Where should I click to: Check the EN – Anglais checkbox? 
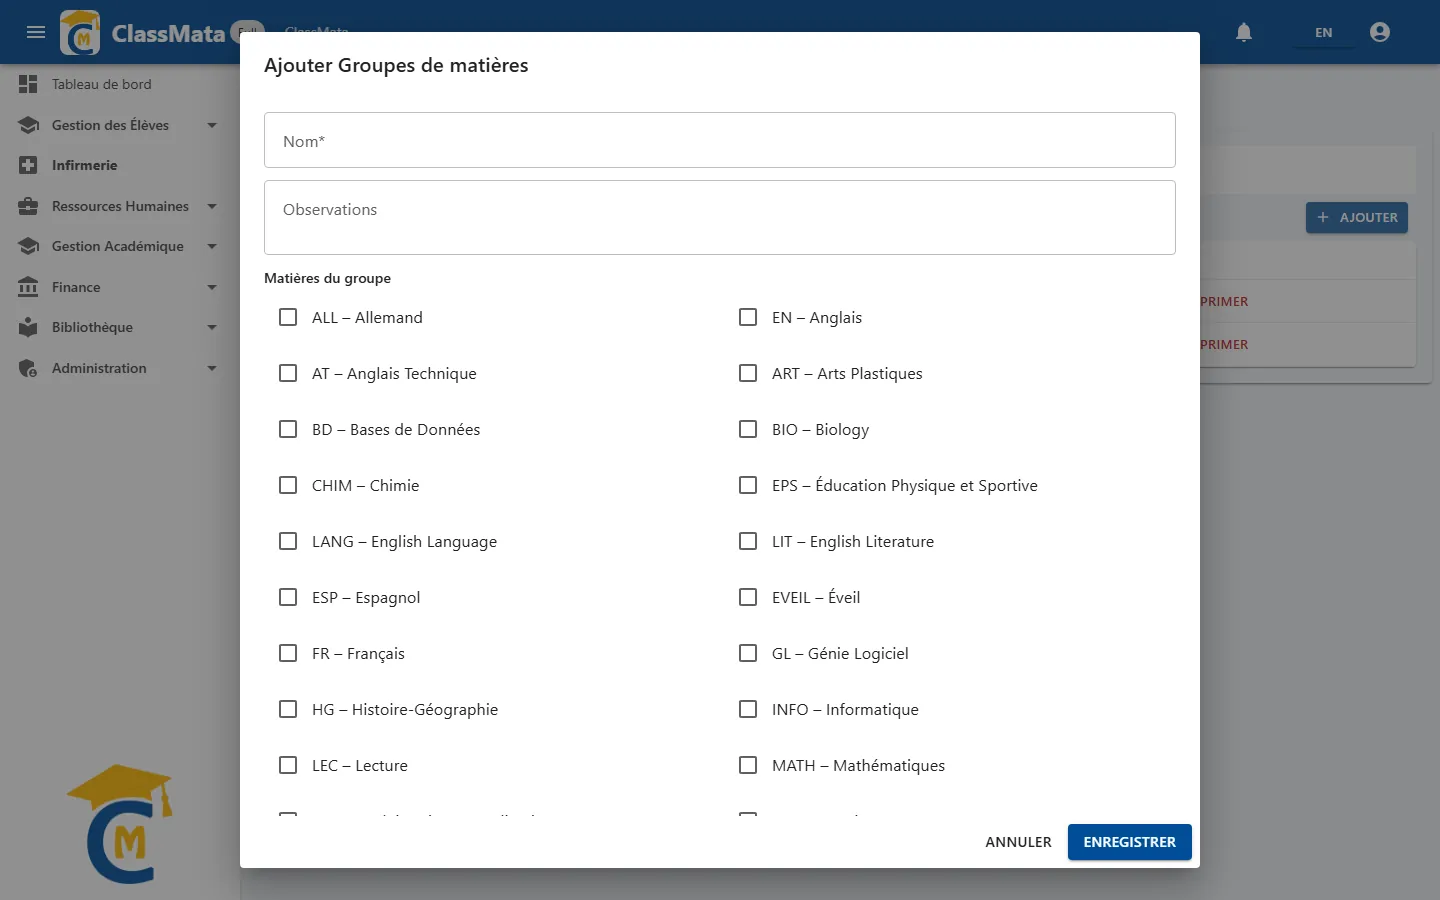(x=748, y=317)
